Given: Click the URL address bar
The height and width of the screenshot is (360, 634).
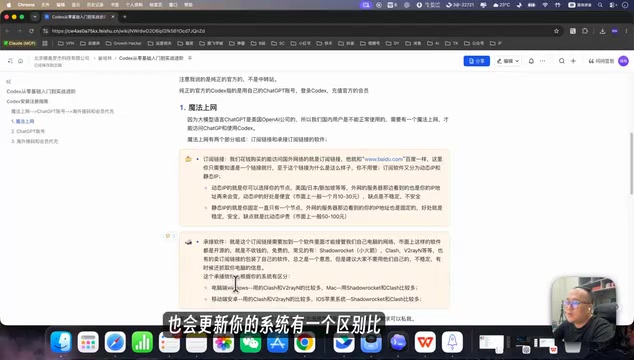Looking at the screenshot, I should [x=299, y=31].
